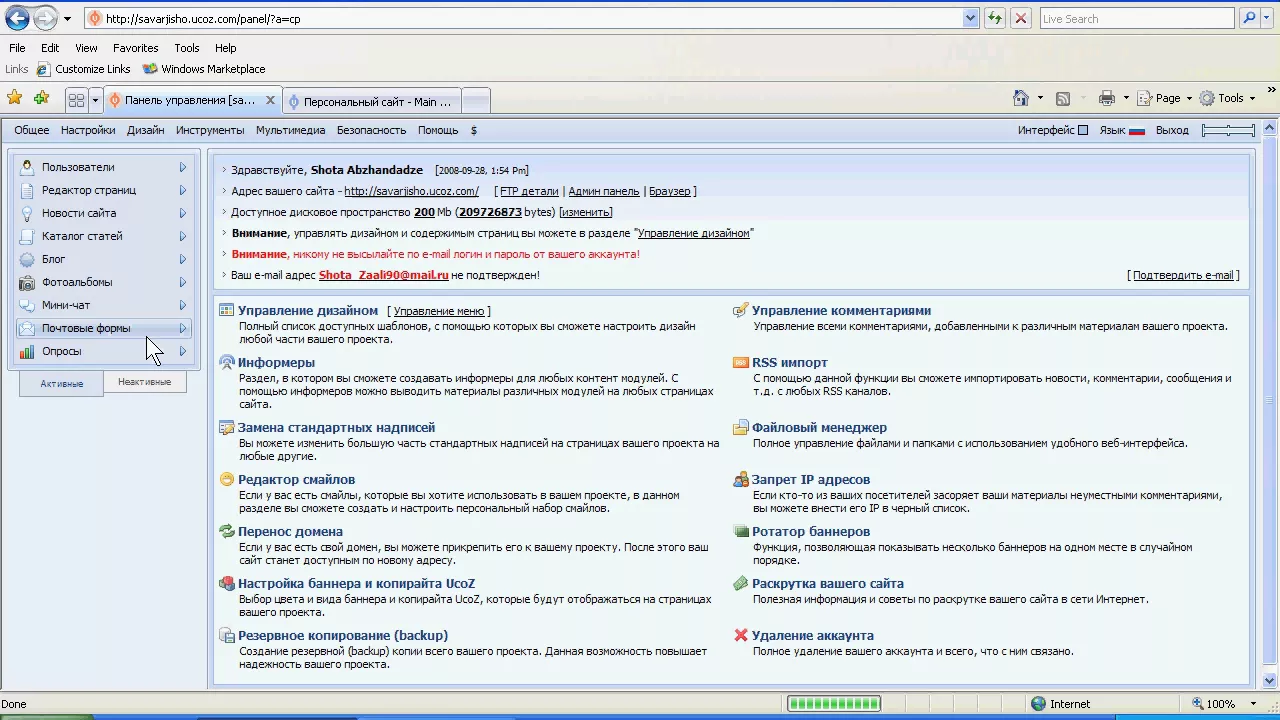Viewport: 1280px width, 720px height.
Task: Click the Подтвердить e-mail link
Action: click(x=1183, y=275)
